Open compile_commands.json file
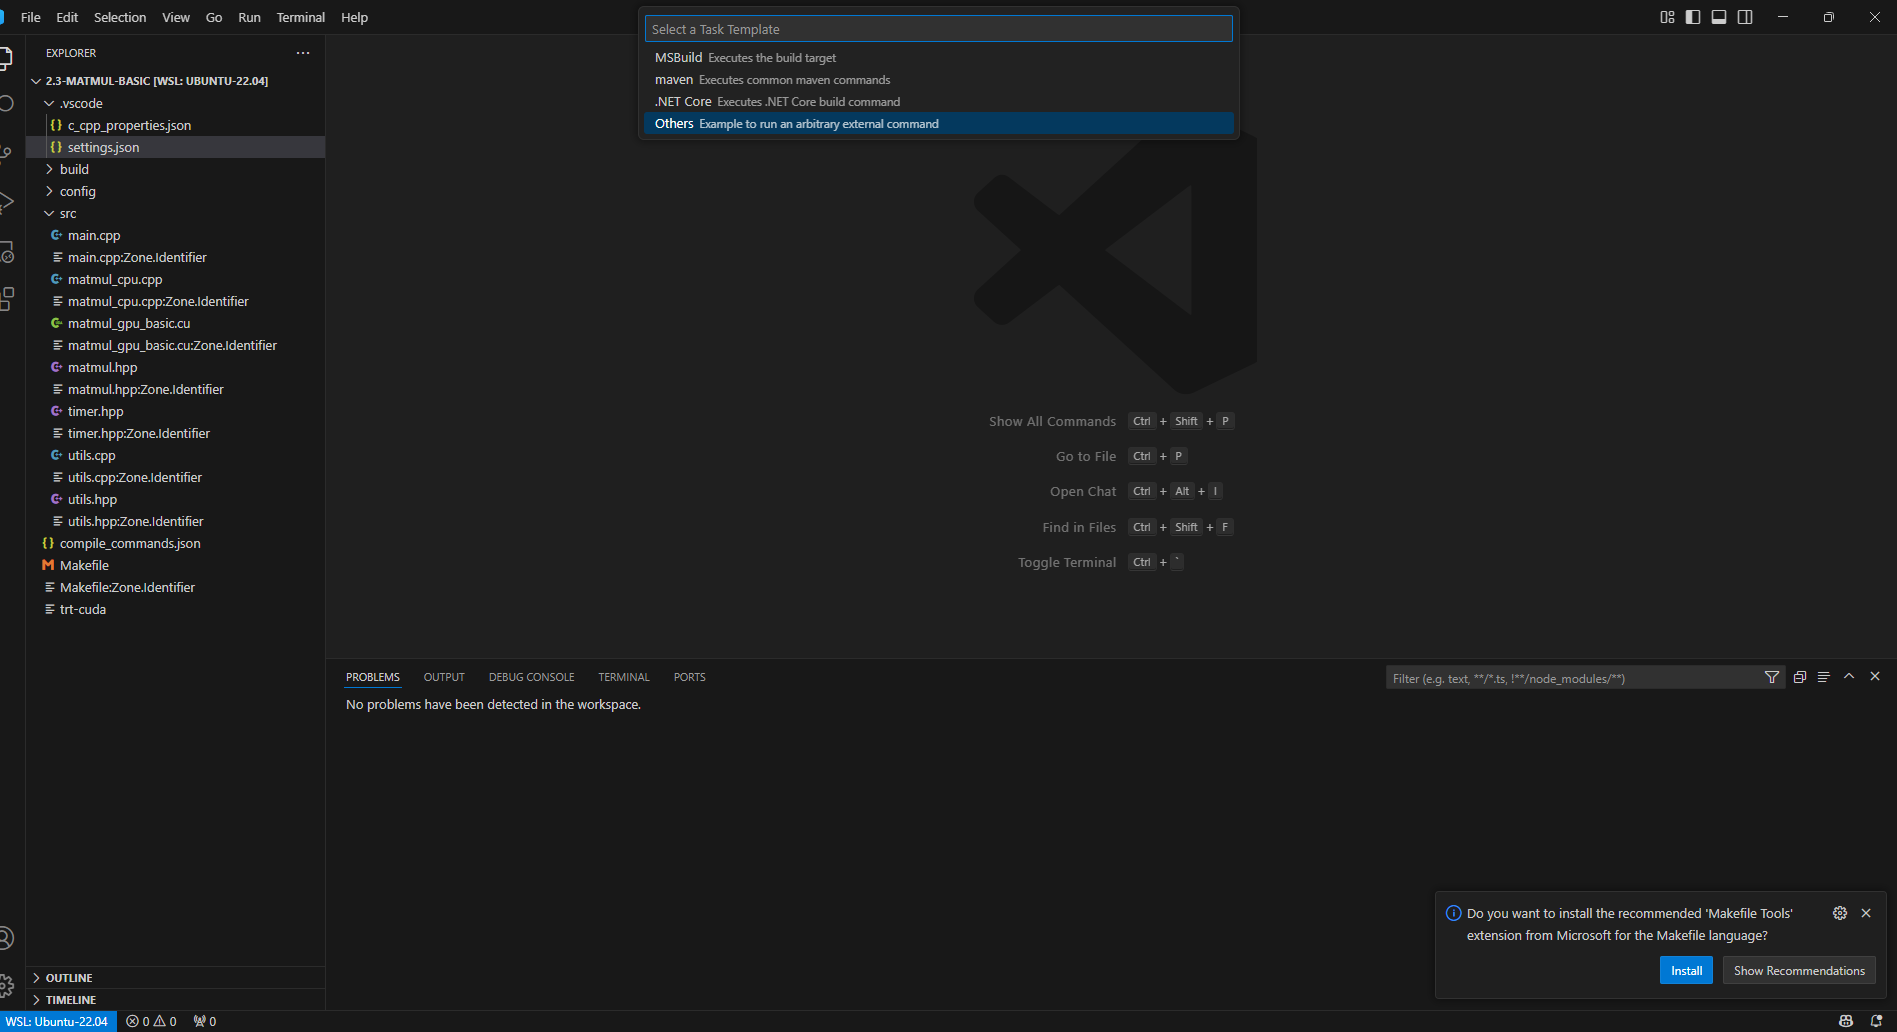Image resolution: width=1897 pixels, height=1032 pixels. (130, 543)
